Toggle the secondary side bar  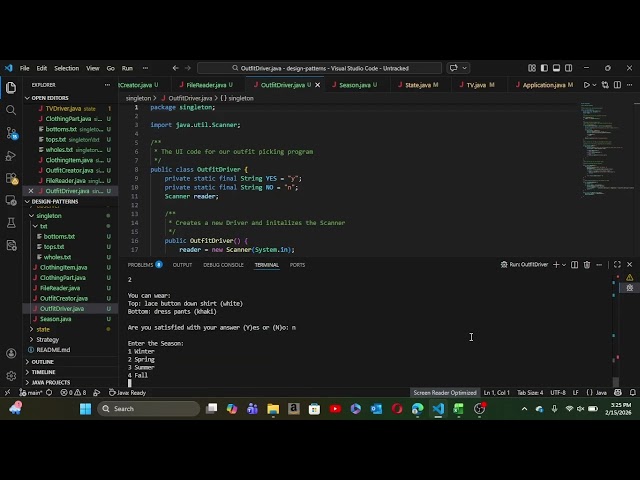568,68
